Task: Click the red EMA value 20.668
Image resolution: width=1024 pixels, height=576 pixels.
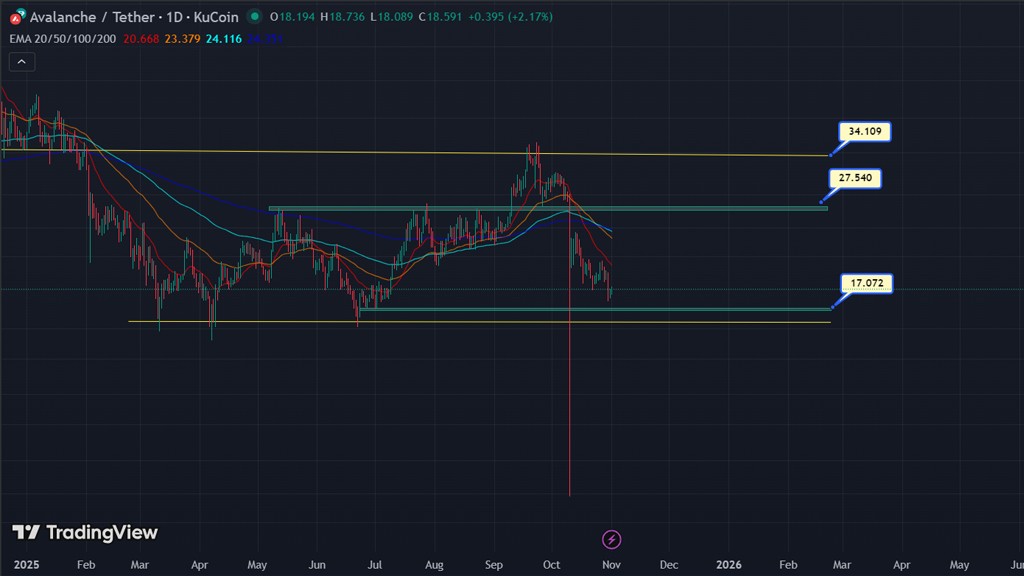Action: click(x=141, y=38)
